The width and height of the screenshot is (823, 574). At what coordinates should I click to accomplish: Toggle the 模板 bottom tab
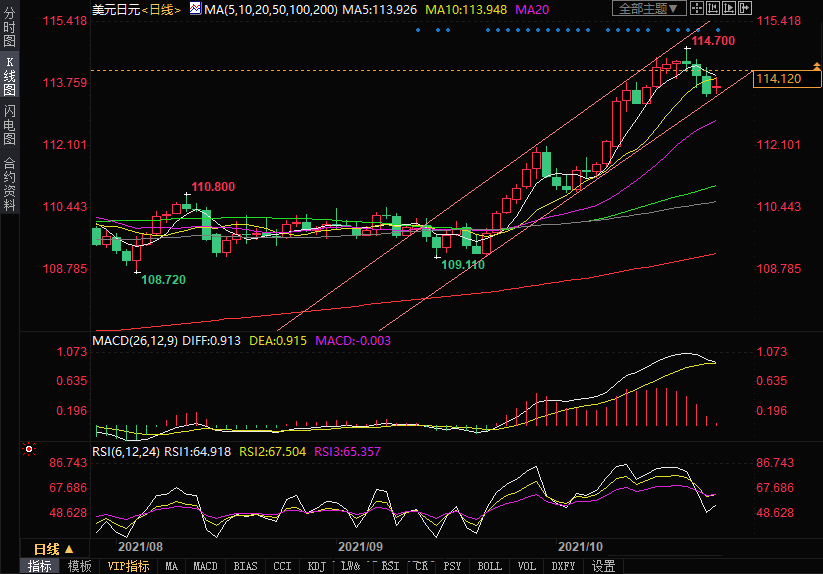click(x=79, y=566)
